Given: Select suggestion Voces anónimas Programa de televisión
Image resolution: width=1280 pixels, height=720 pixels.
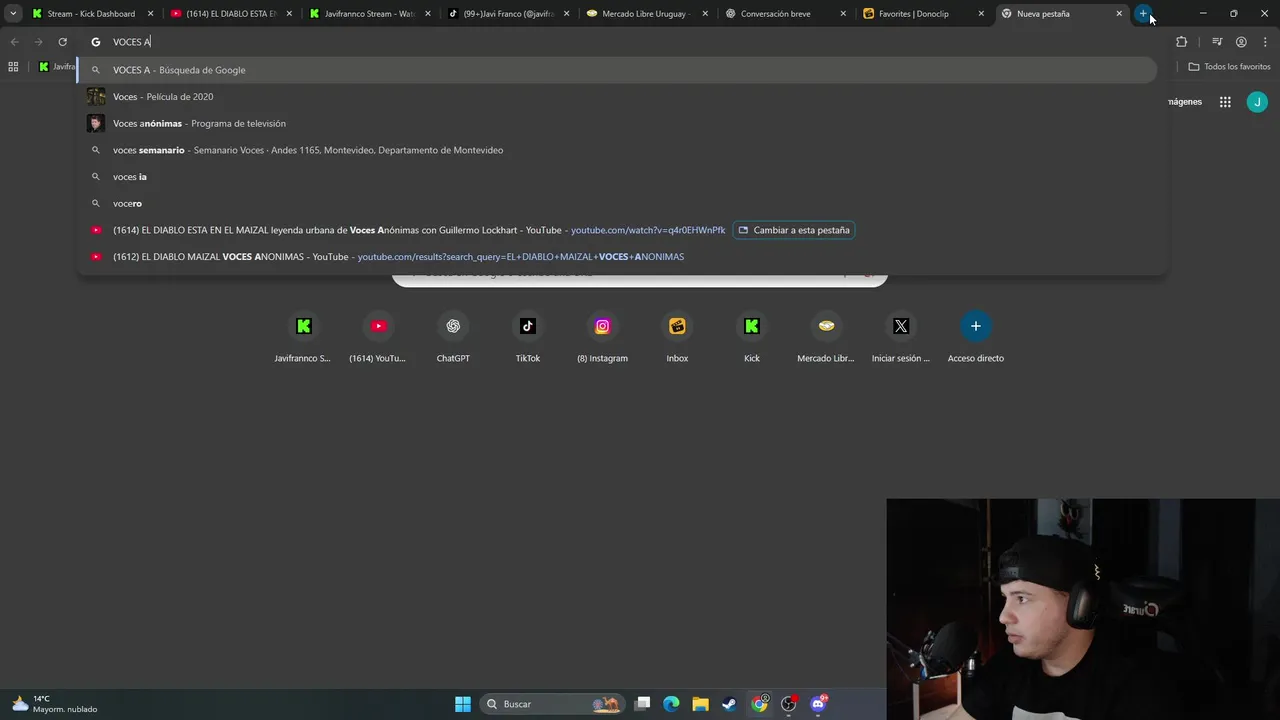Looking at the screenshot, I should point(617,123).
